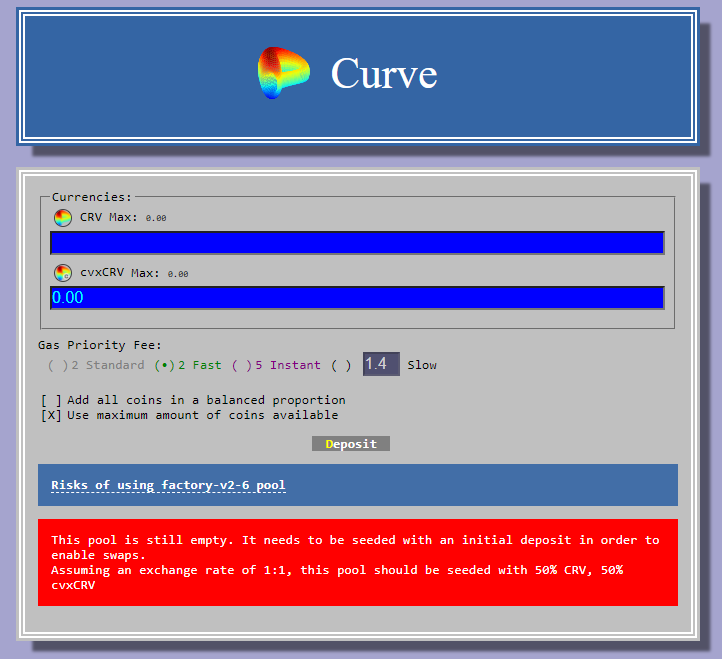Click the custom gas fee box showing 1.4
This screenshot has height=659, width=722.
click(380, 365)
